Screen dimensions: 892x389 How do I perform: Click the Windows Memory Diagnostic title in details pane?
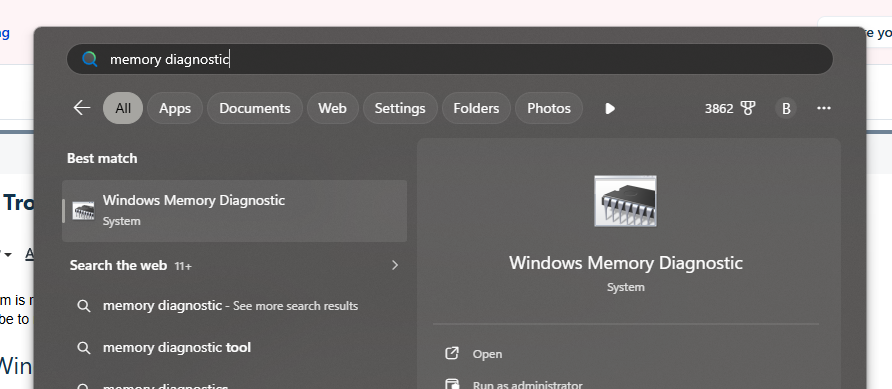tap(626, 263)
